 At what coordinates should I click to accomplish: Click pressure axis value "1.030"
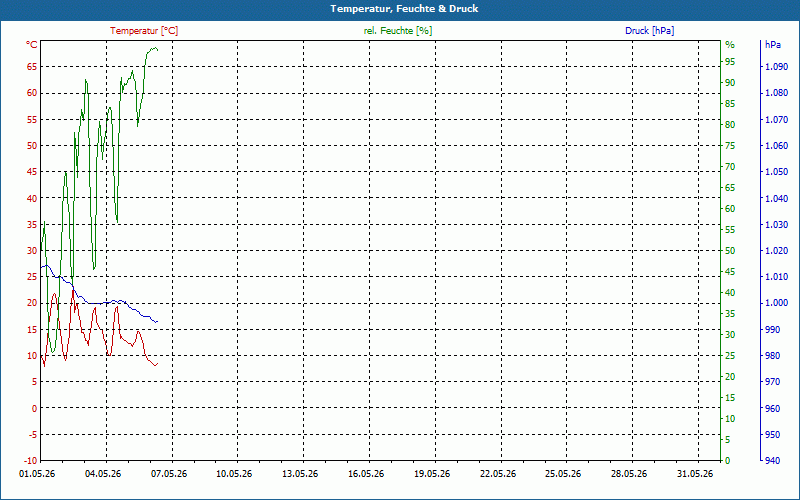776,224
